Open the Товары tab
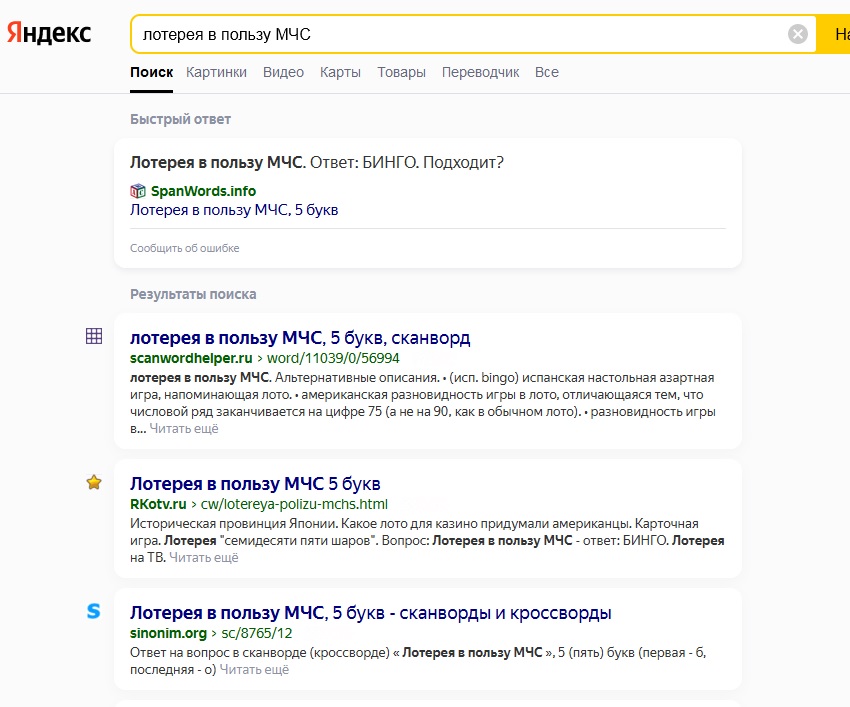The width and height of the screenshot is (850, 707). tap(401, 72)
